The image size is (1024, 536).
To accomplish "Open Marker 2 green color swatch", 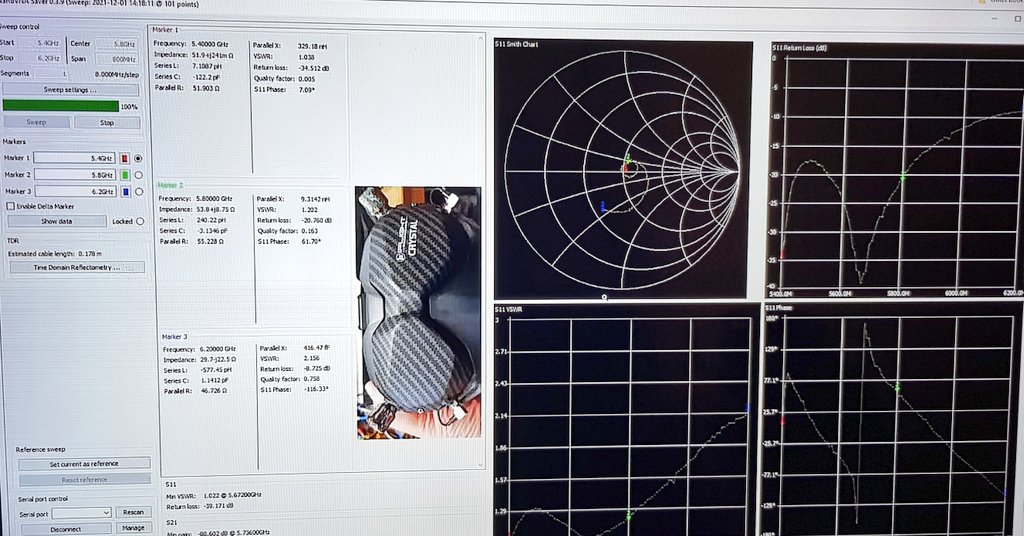I will 125,175.
